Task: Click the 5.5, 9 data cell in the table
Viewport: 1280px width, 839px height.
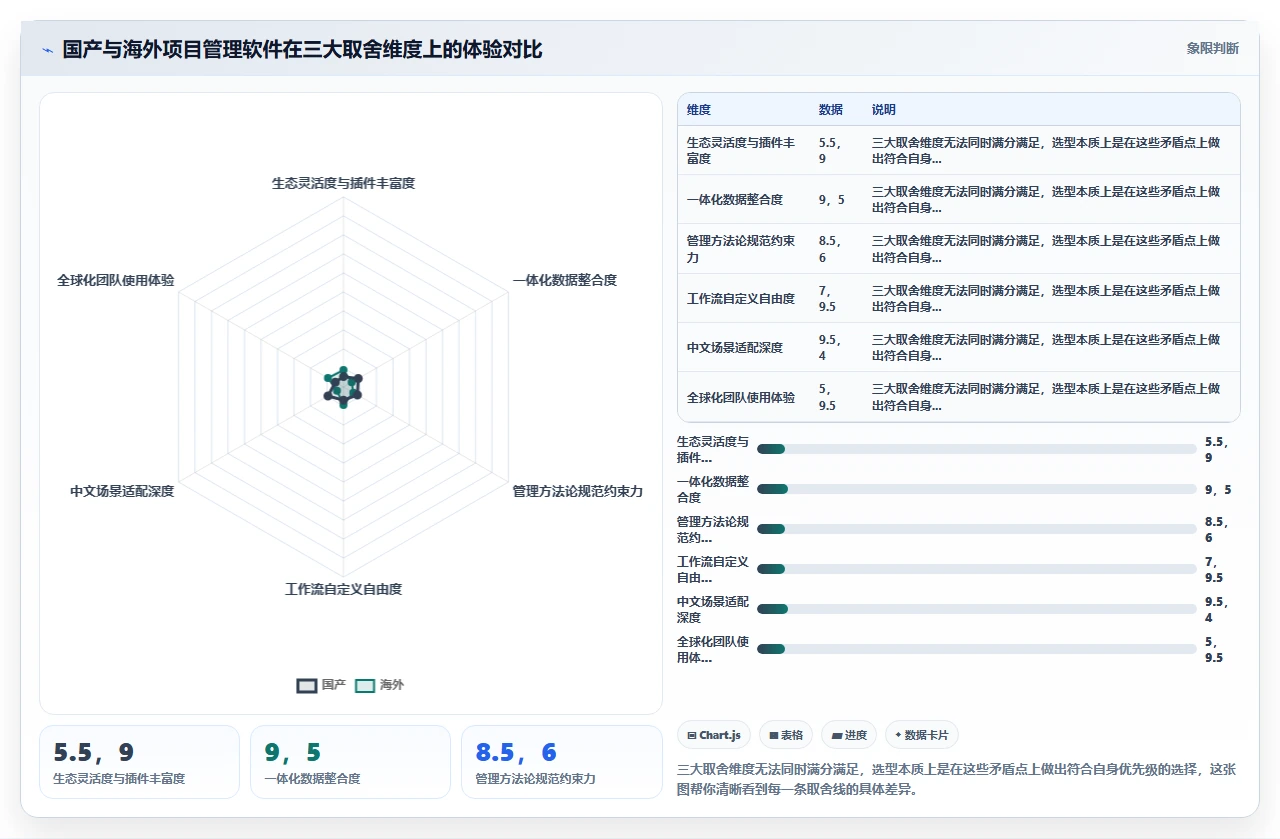Action: 829,150
